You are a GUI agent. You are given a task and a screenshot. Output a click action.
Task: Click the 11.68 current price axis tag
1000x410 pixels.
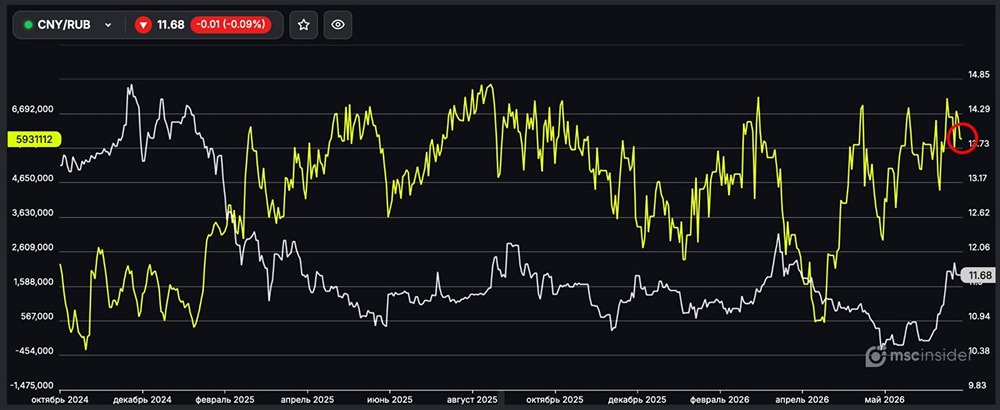point(978,275)
